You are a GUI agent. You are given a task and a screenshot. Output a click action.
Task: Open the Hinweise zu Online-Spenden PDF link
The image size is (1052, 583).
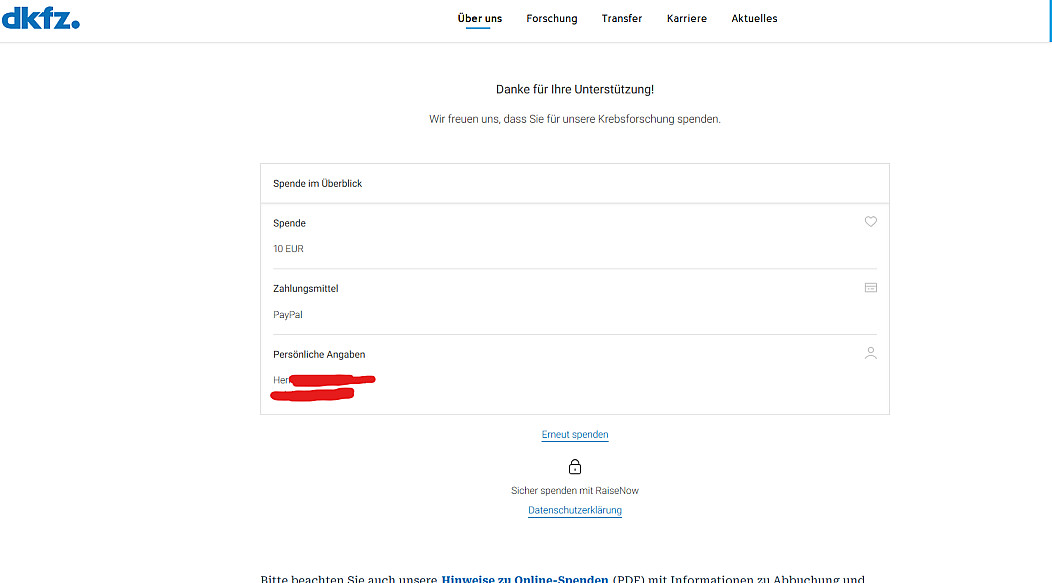pyautogui.click(x=524, y=578)
